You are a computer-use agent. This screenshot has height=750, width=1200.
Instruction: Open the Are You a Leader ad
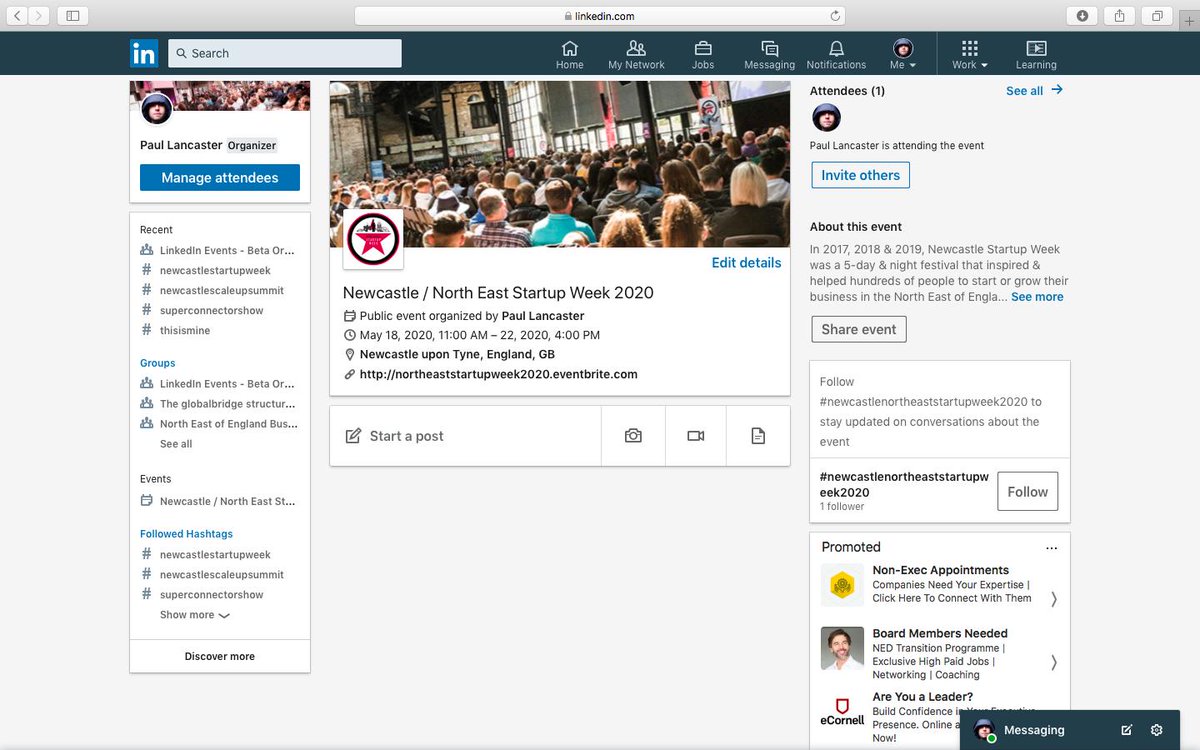point(922,697)
